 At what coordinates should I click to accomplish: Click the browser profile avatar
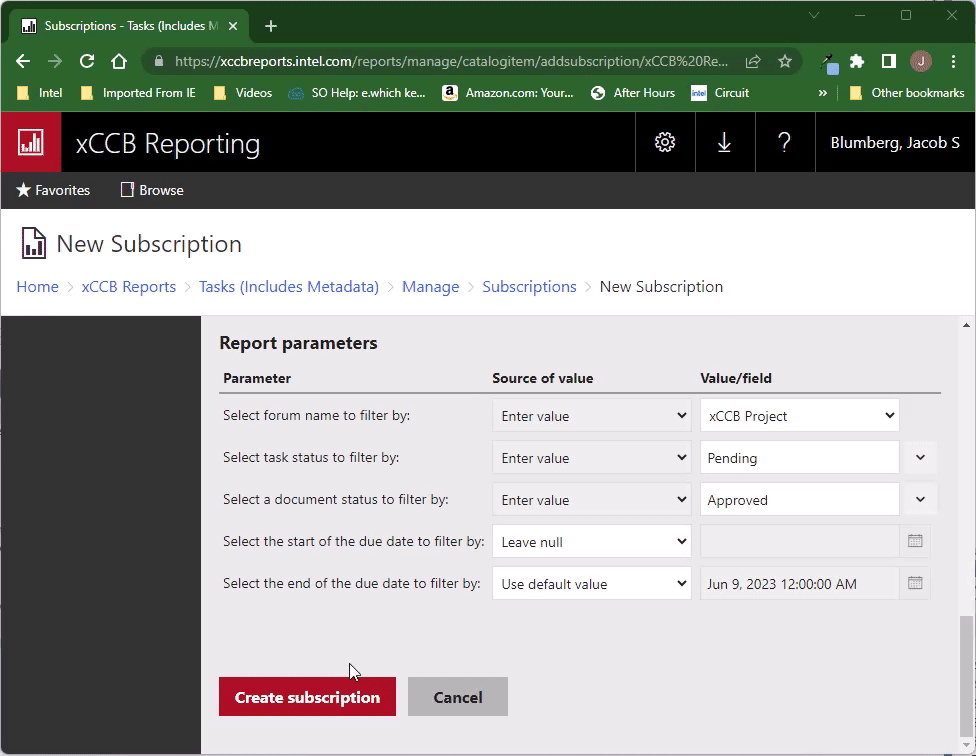point(921,61)
